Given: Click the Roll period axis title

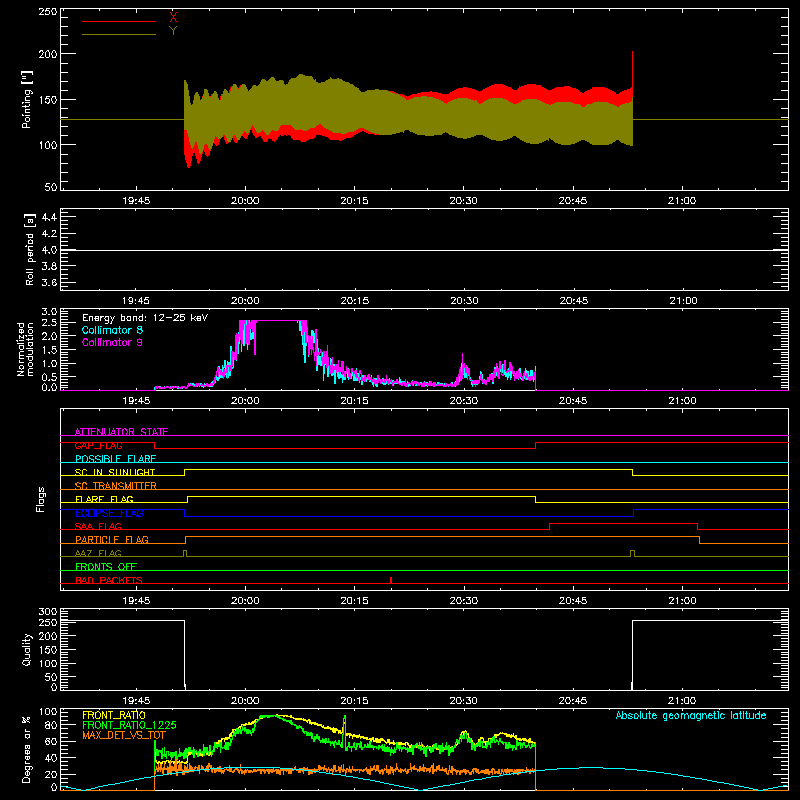Looking at the screenshot, I should click(x=30, y=249).
